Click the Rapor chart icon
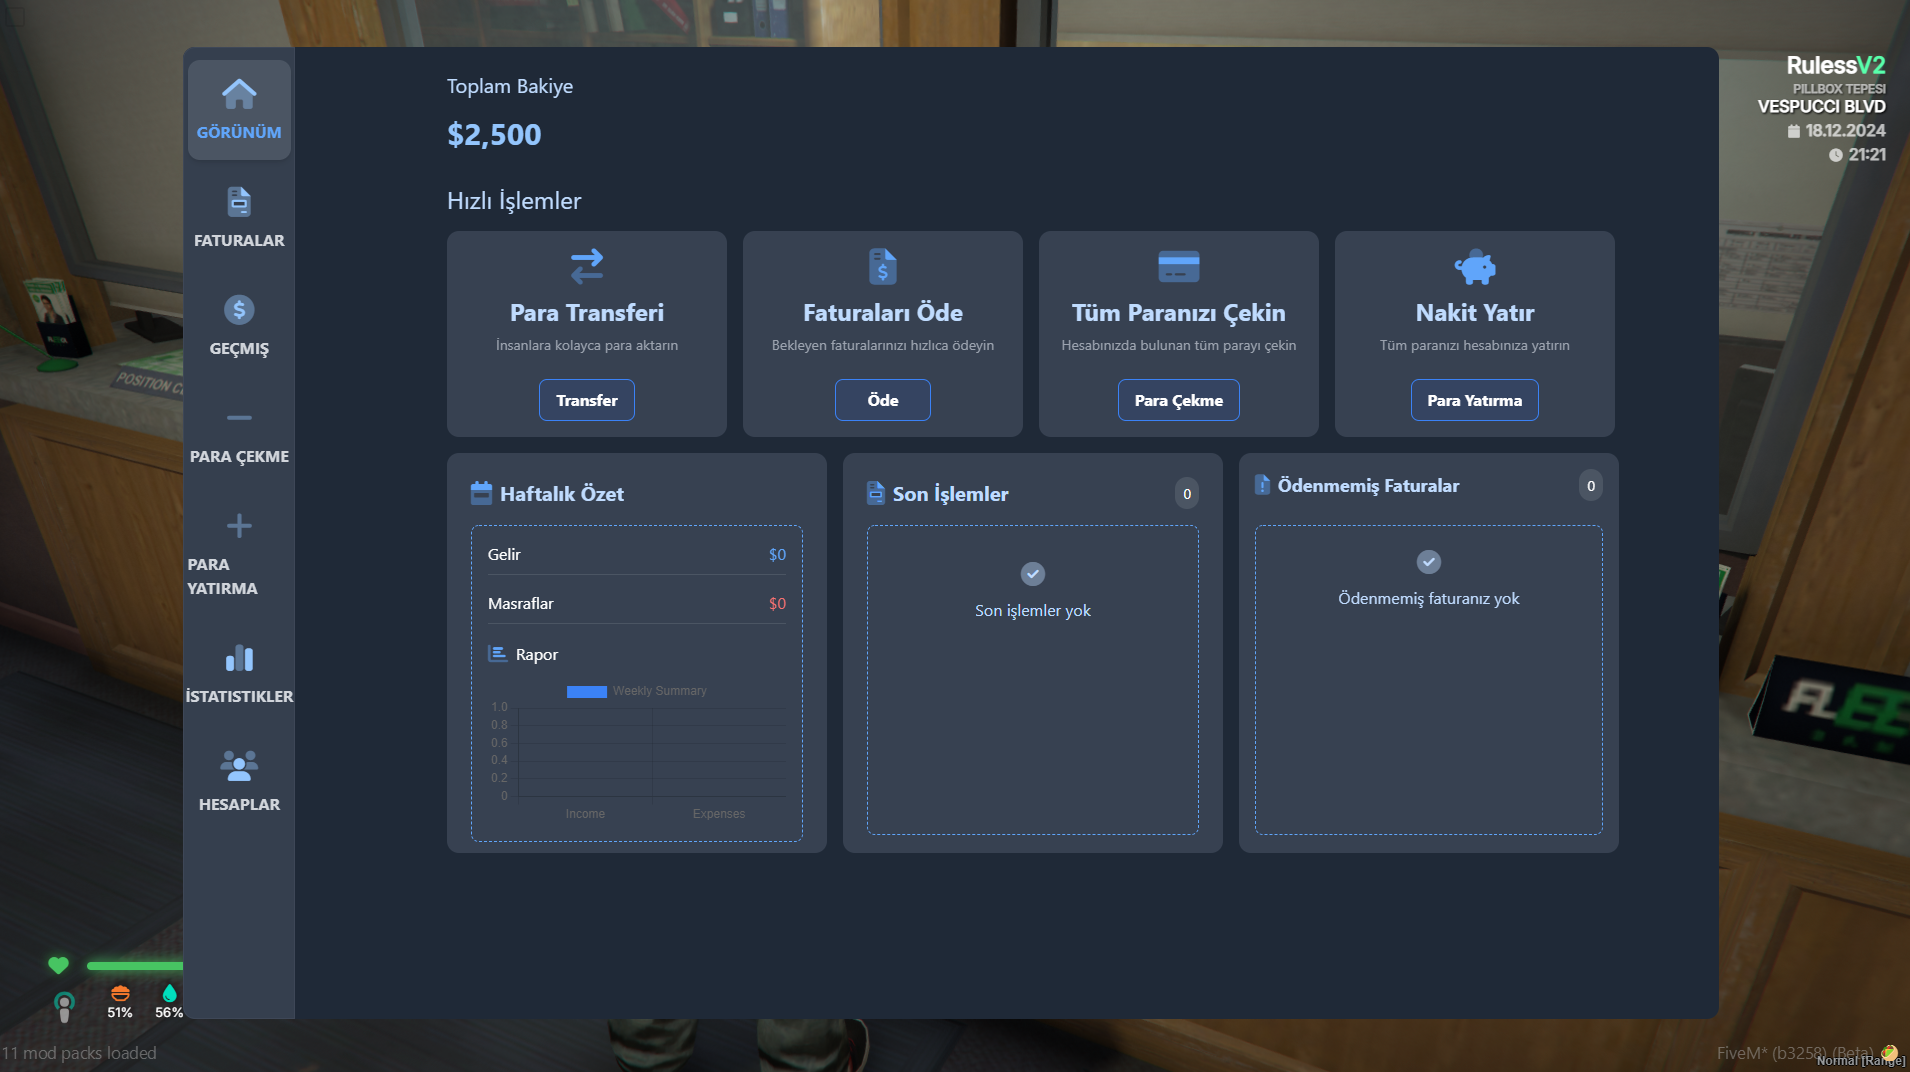Screen dimensions: 1910x1072 coord(497,654)
